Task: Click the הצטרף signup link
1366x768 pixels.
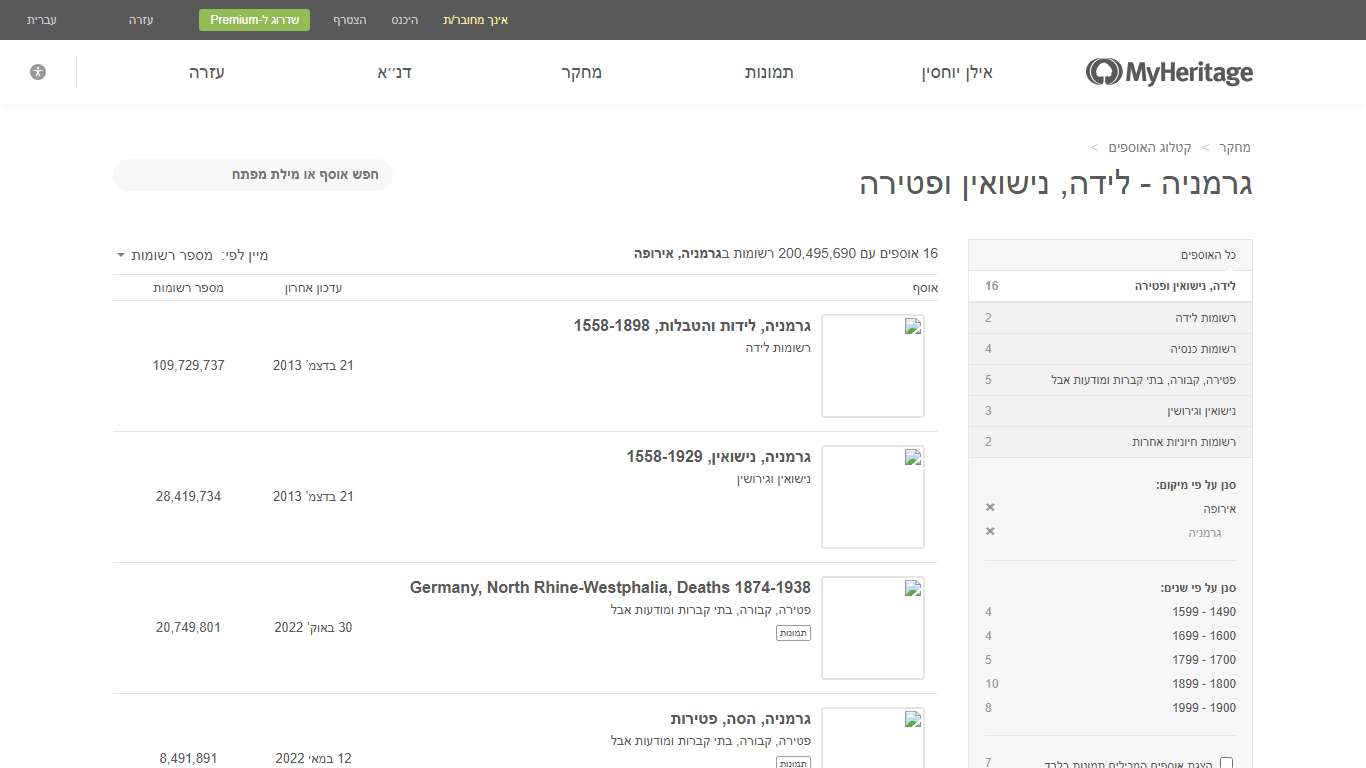Action: coord(349,20)
